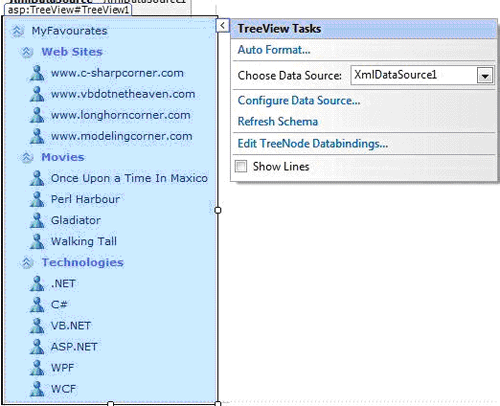The height and width of the screenshot is (406, 500).
Task: Collapse the Movies node
Action: 27,157
